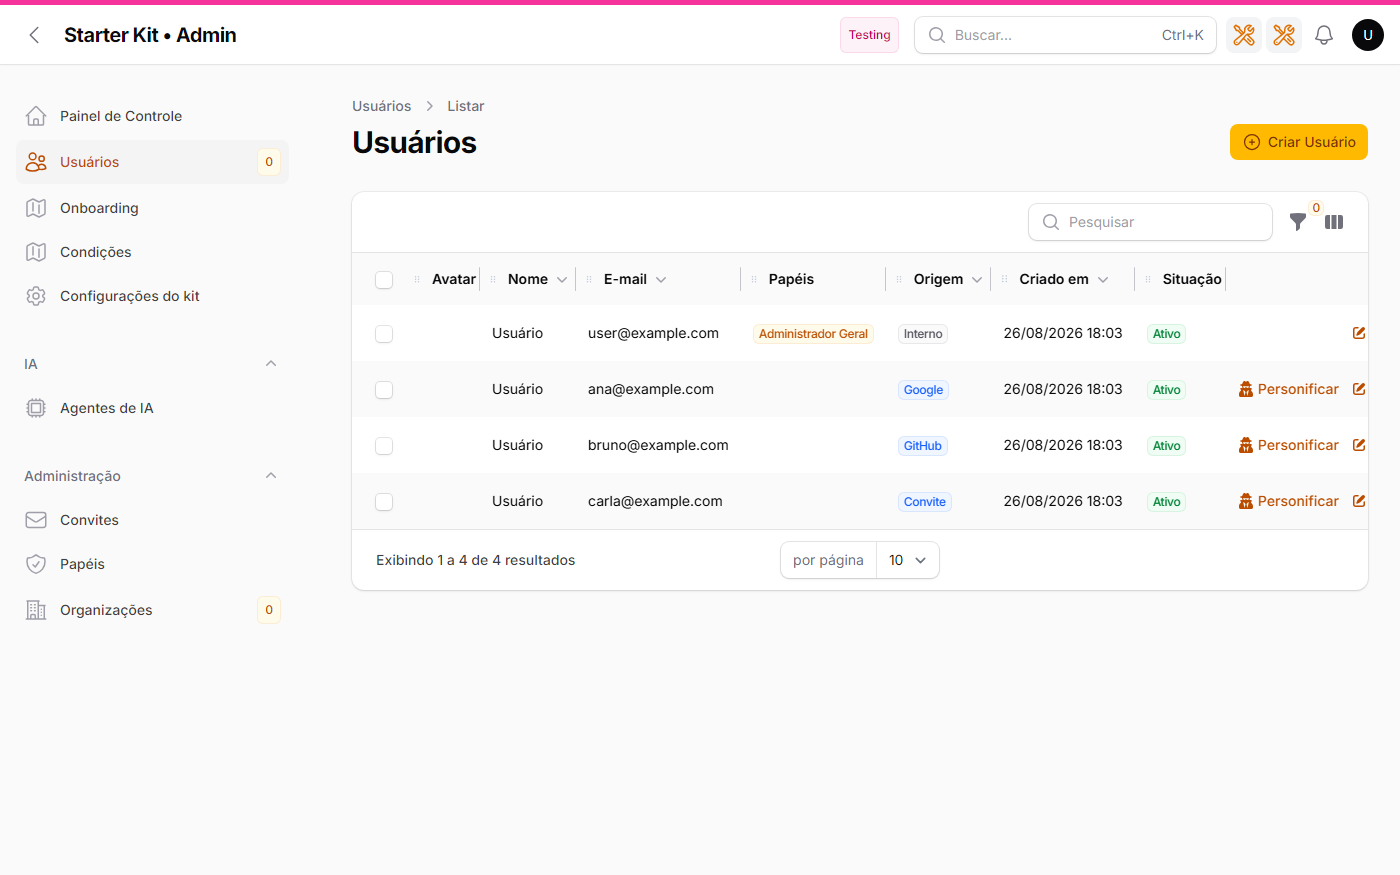This screenshot has height=875, width=1400.
Task: Open Configurações do kit
Action: [152, 296]
